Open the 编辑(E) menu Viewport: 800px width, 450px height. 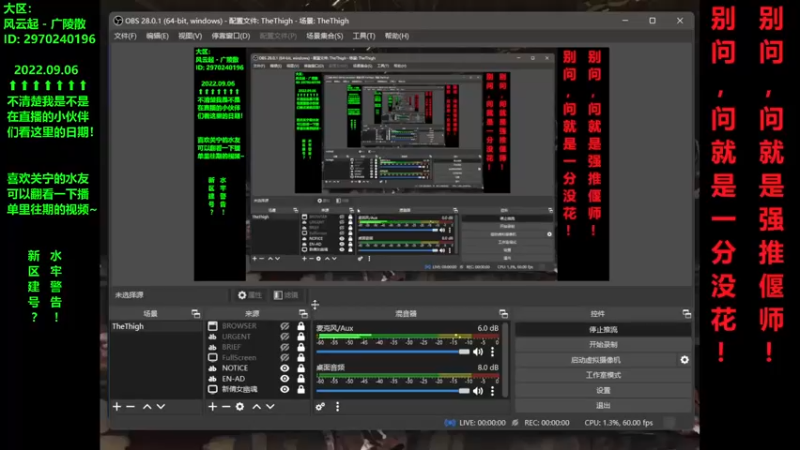157,36
